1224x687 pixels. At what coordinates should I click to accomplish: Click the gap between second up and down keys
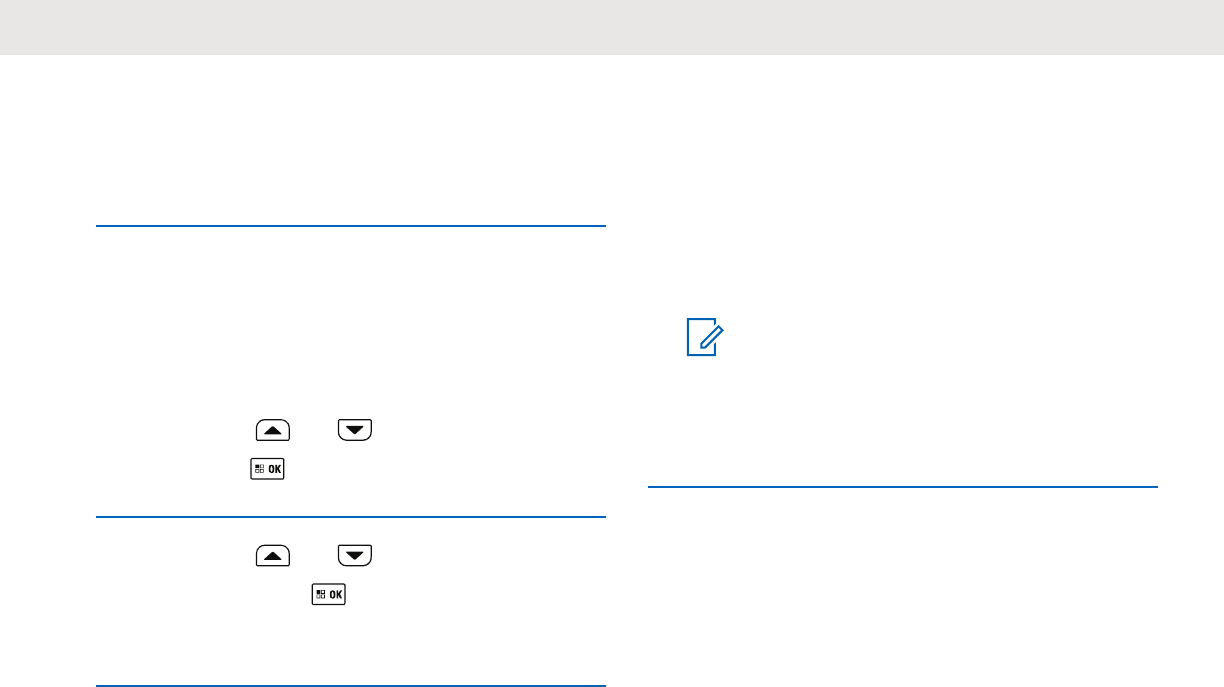(x=314, y=555)
